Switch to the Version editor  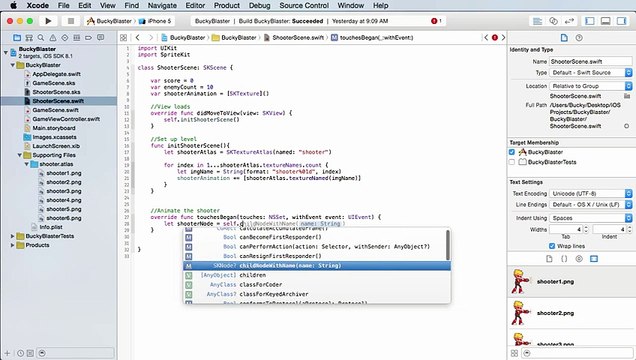pyautogui.click(x=569, y=21)
